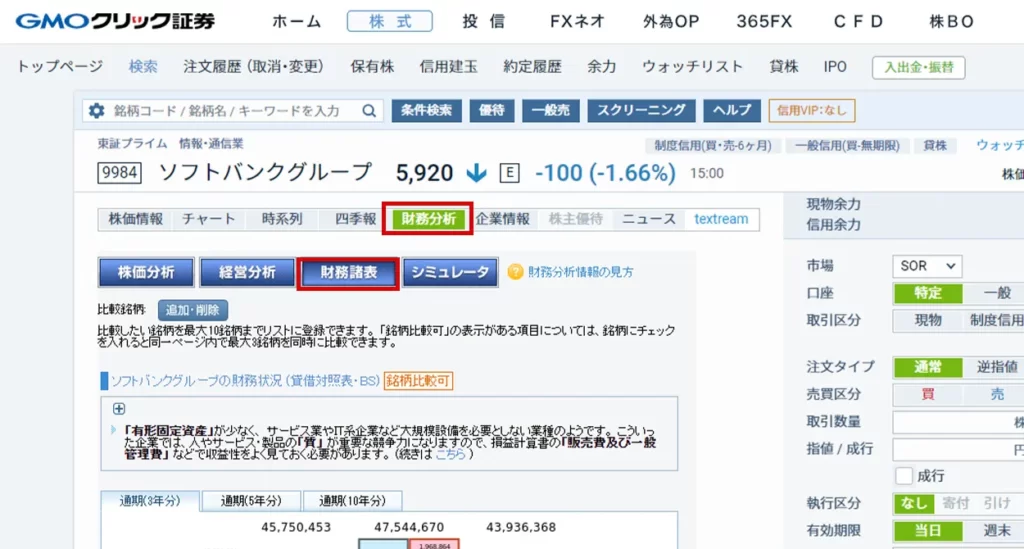Open the 365FX top navigation item
This screenshot has width=1024, height=549.
(x=764, y=22)
